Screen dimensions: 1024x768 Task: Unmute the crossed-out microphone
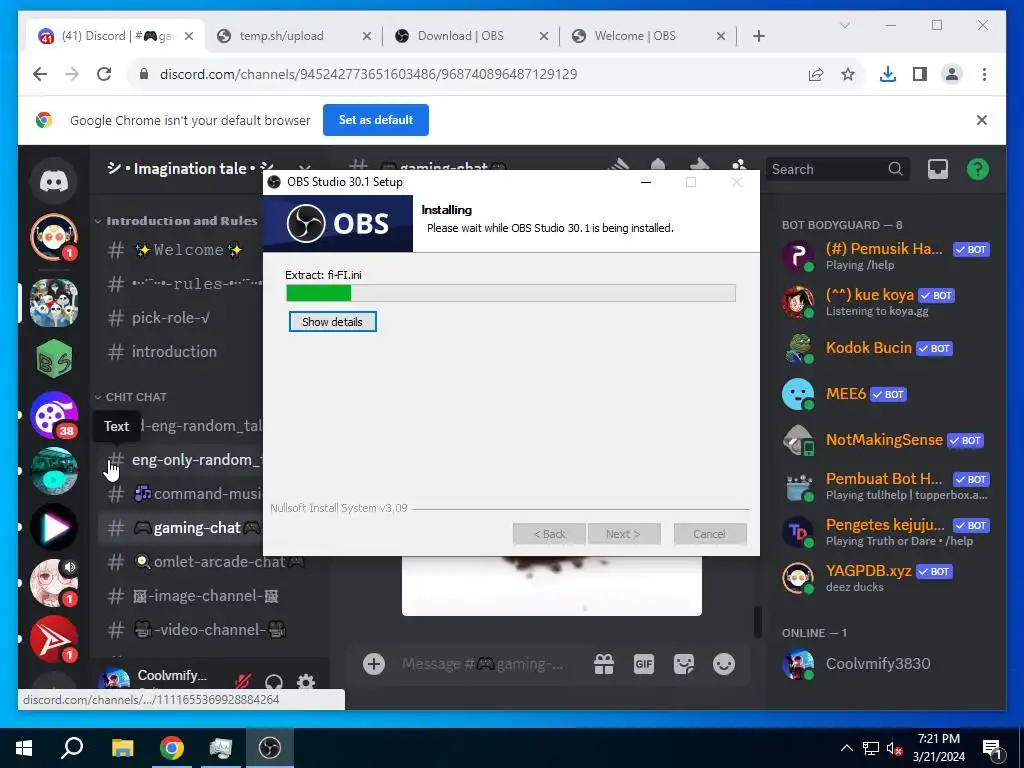point(242,683)
